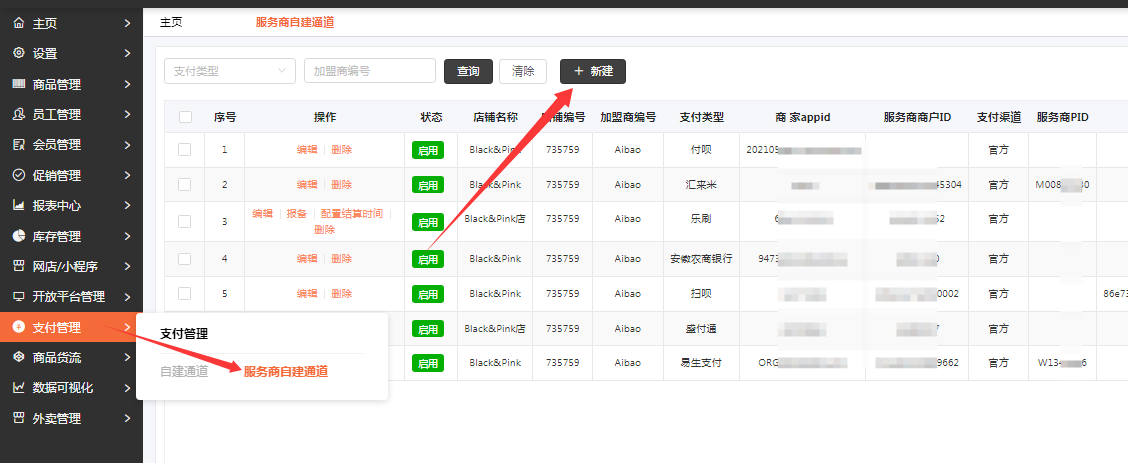The height and width of the screenshot is (463, 1128).
Task: Click the promotion management checkmark icon
Action: point(18,175)
